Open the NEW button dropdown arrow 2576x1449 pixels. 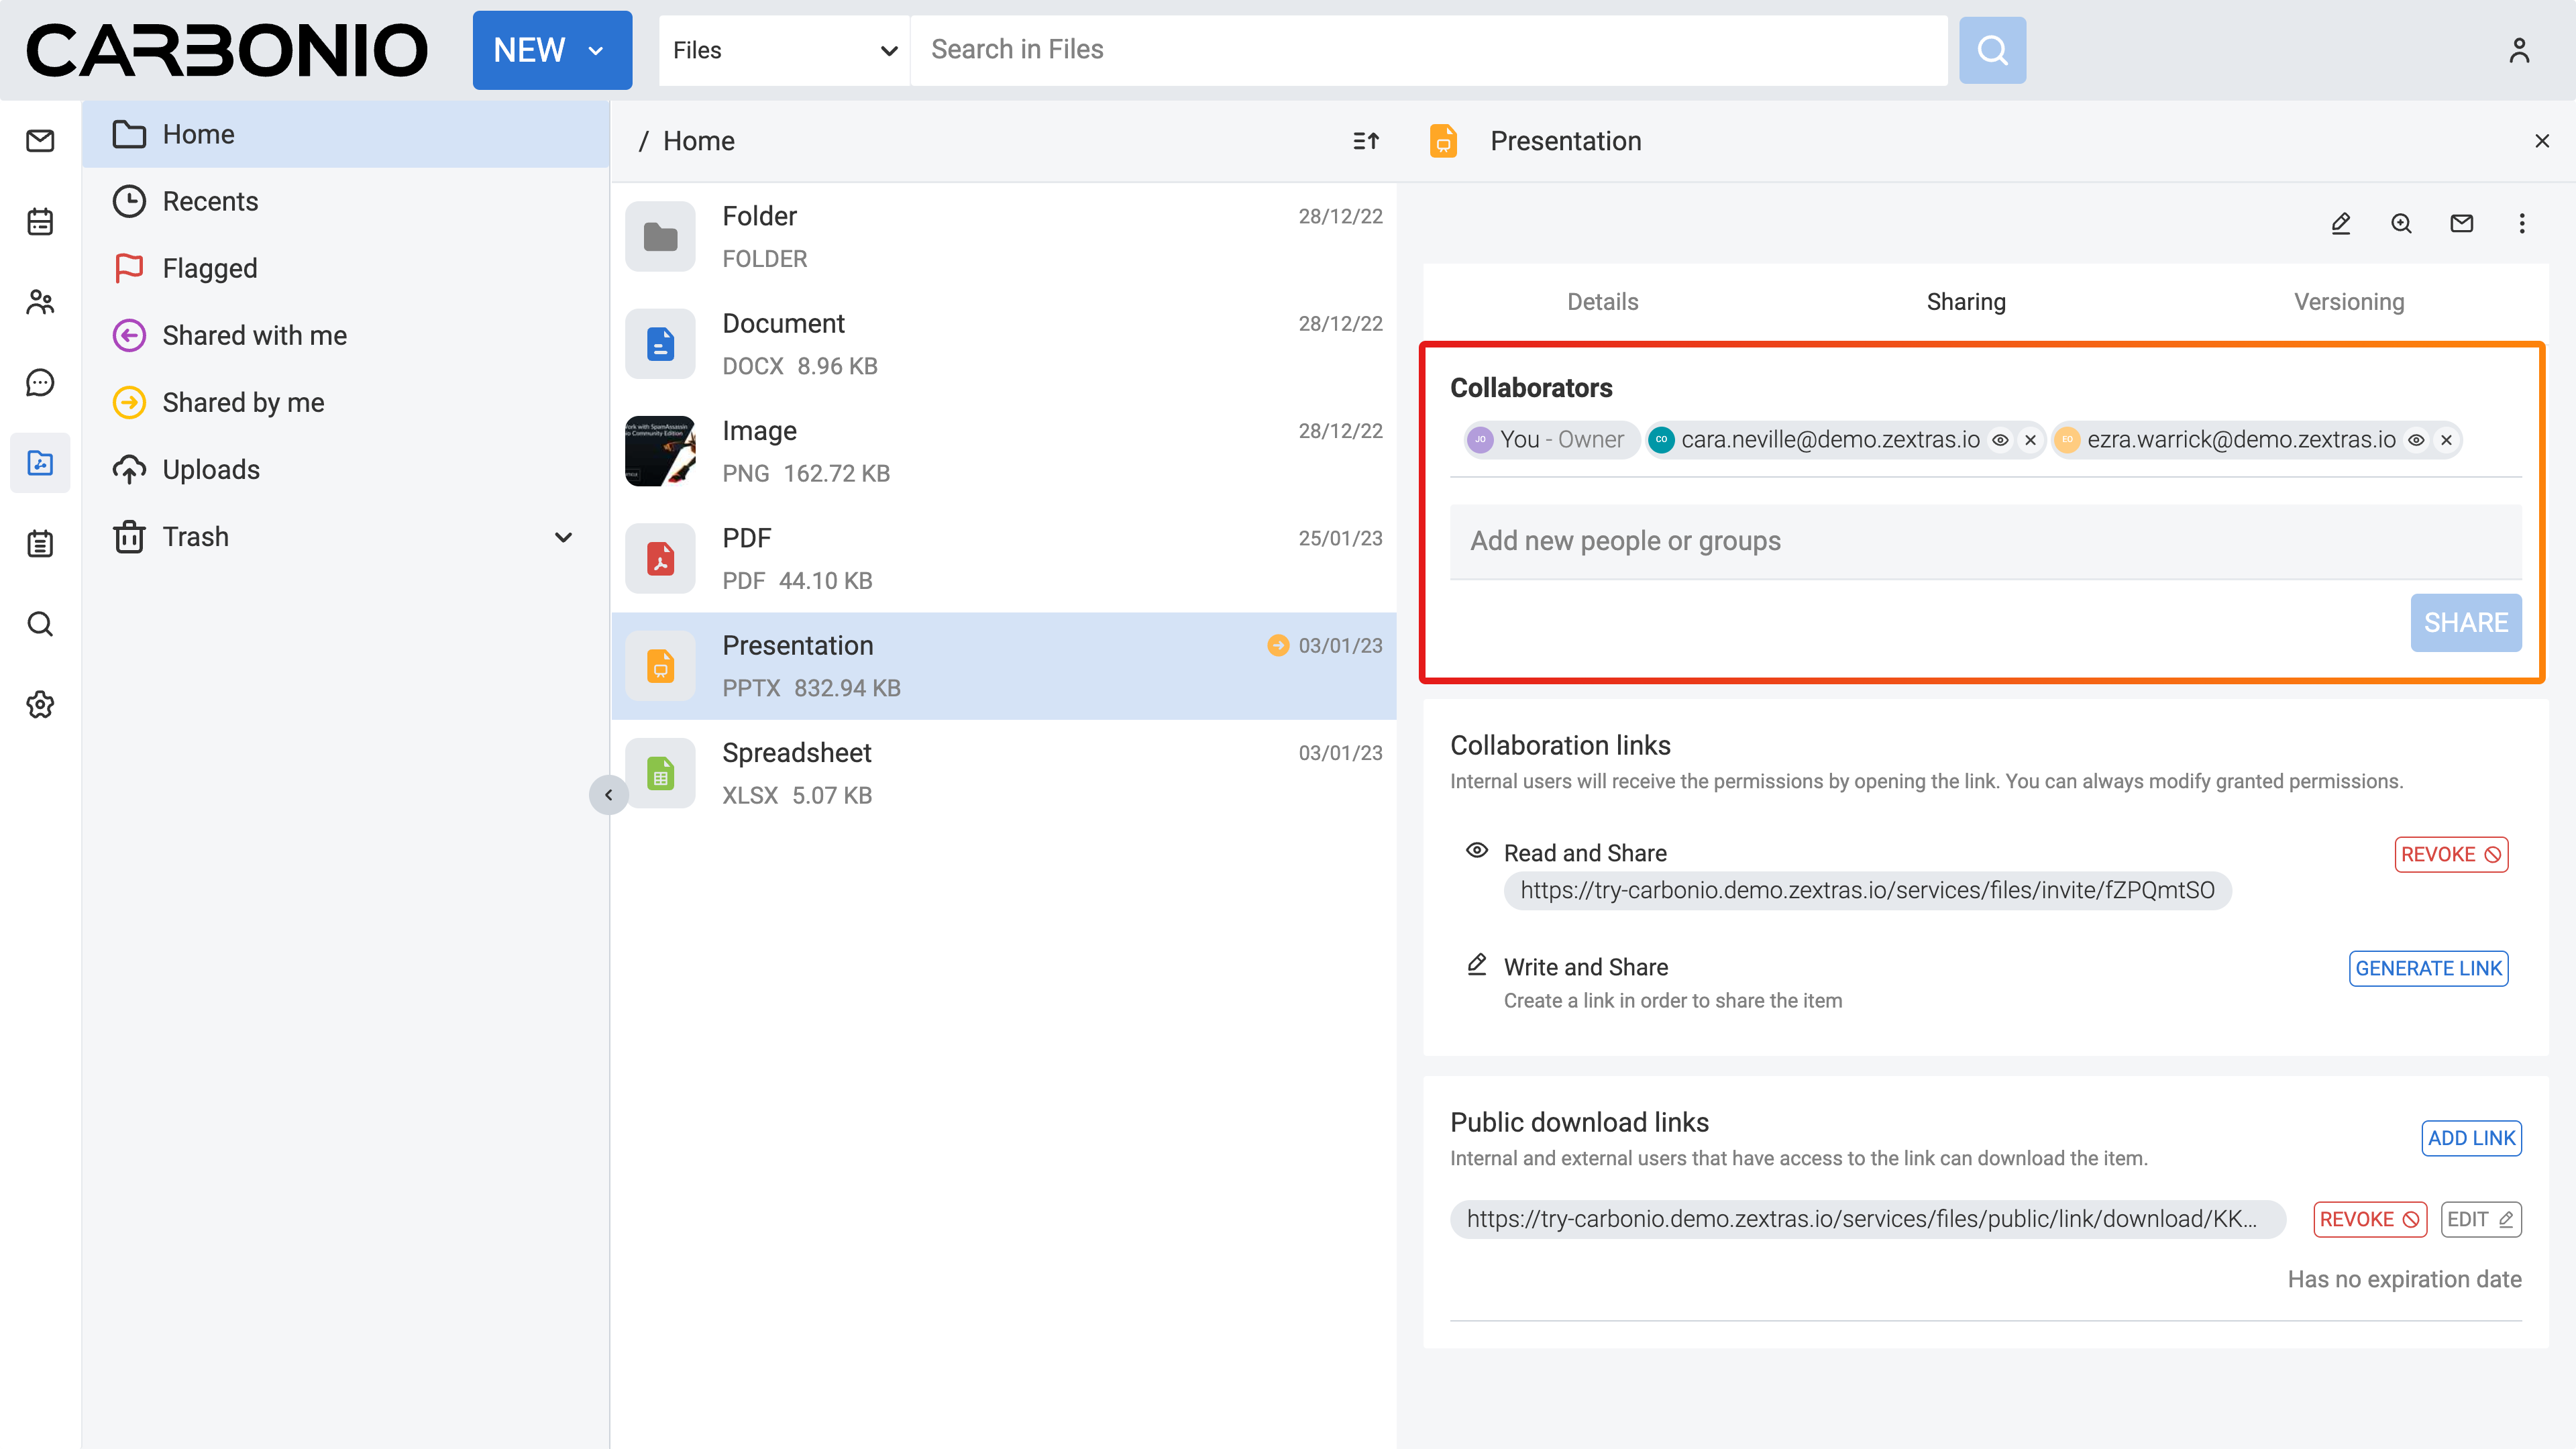coord(596,50)
